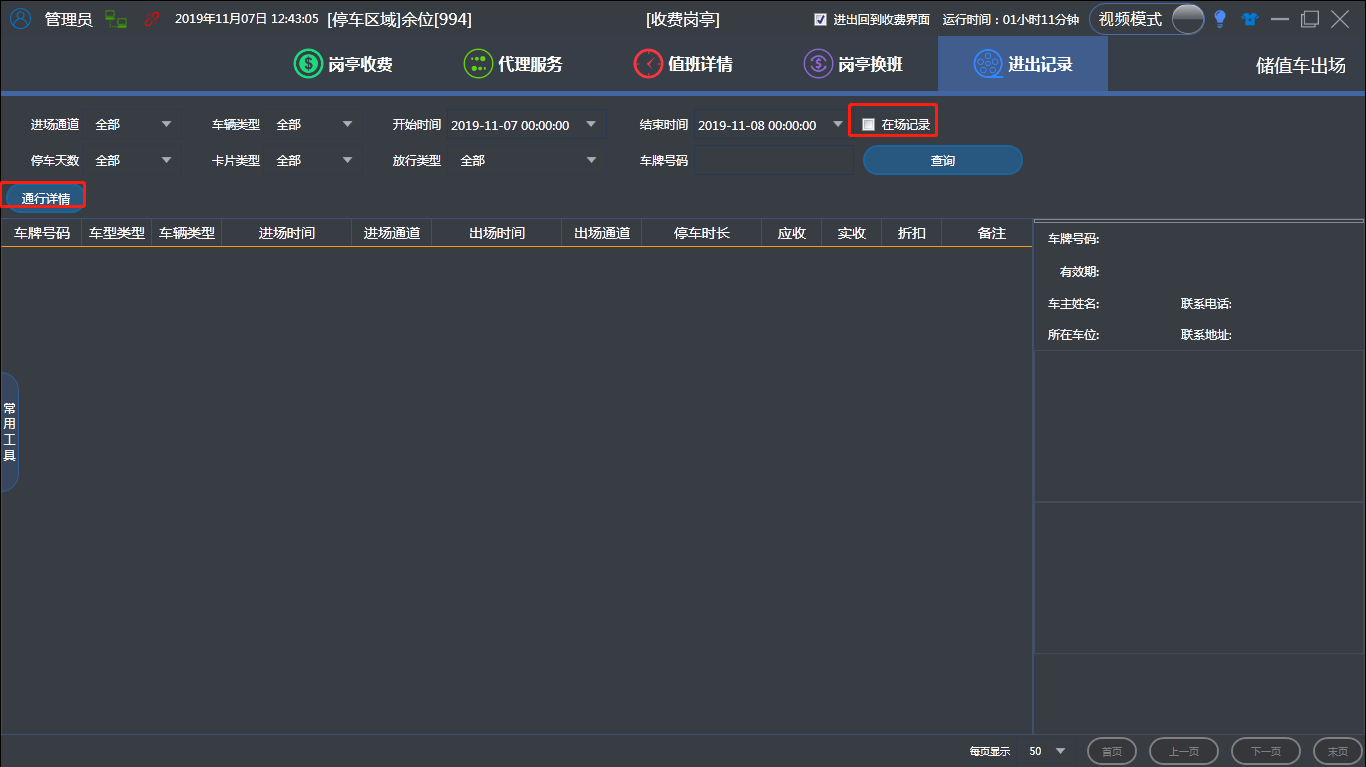Click the red clock 值班详情 icon
This screenshot has width=1366, height=767.
tap(648, 64)
